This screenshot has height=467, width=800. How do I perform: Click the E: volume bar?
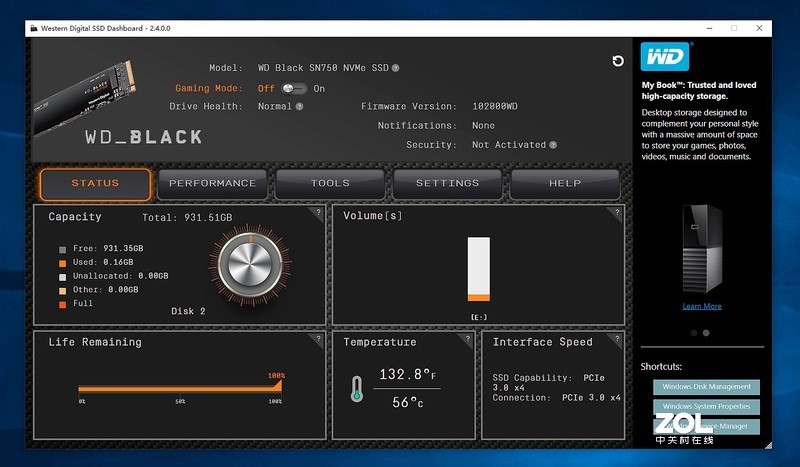[479, 270]
